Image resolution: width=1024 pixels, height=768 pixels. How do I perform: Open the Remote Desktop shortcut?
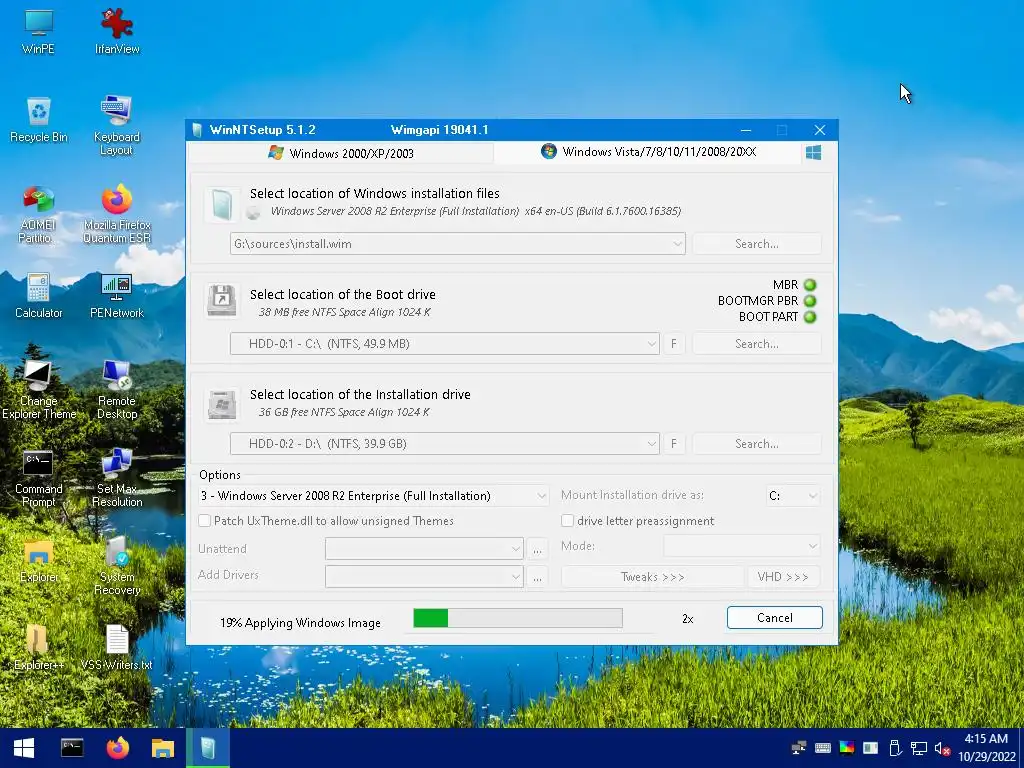pos(117,390)
